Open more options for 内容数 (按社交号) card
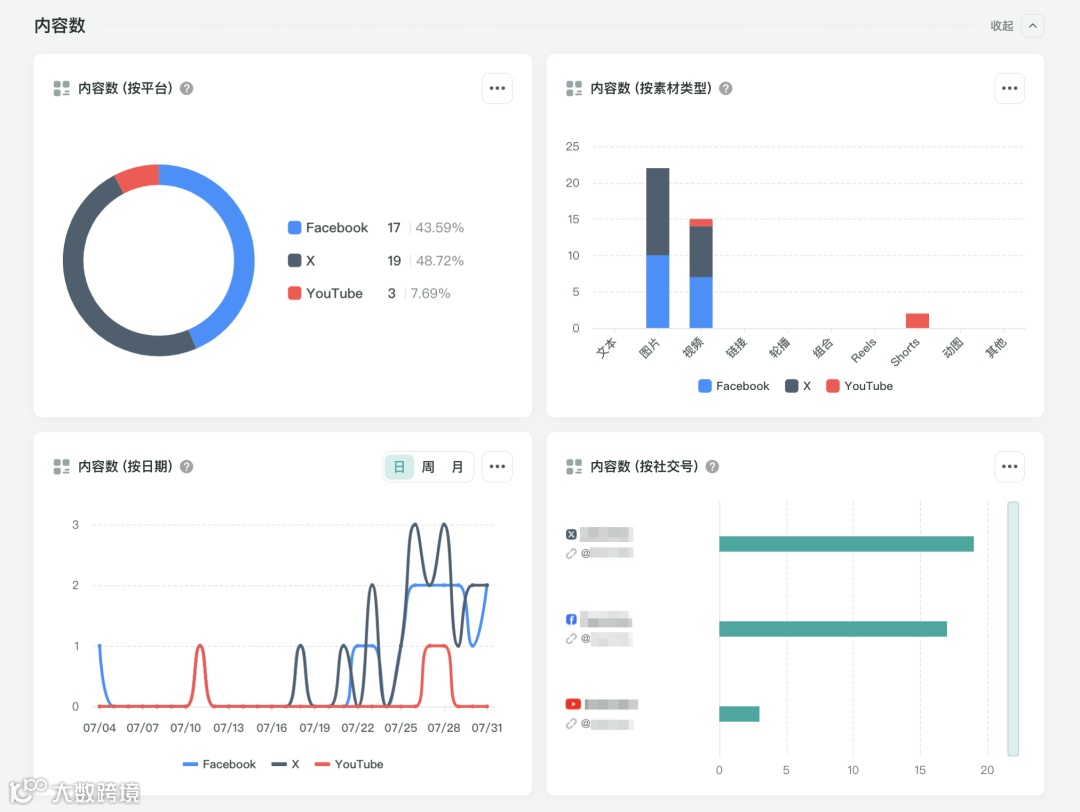The width and height of the screenshot is (1080, 812). 1009,467
